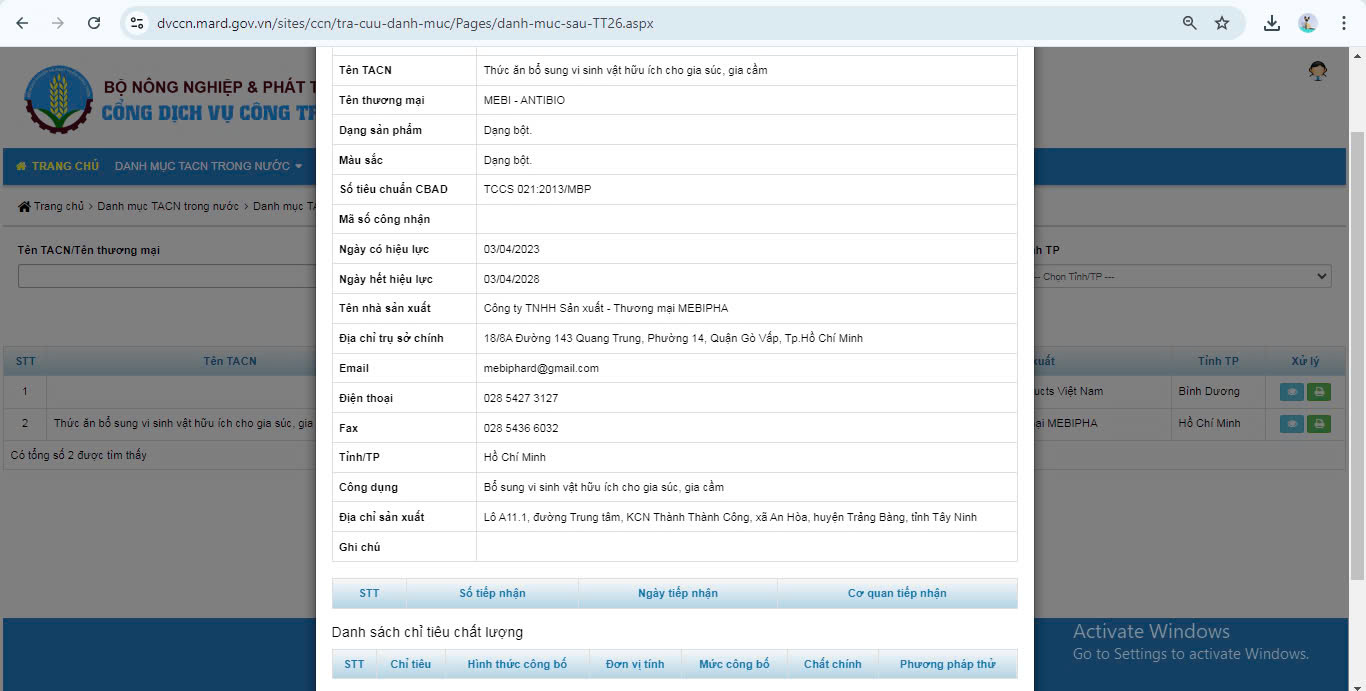
Task: Click Chỉ tiêu column header
Action: 411,664
